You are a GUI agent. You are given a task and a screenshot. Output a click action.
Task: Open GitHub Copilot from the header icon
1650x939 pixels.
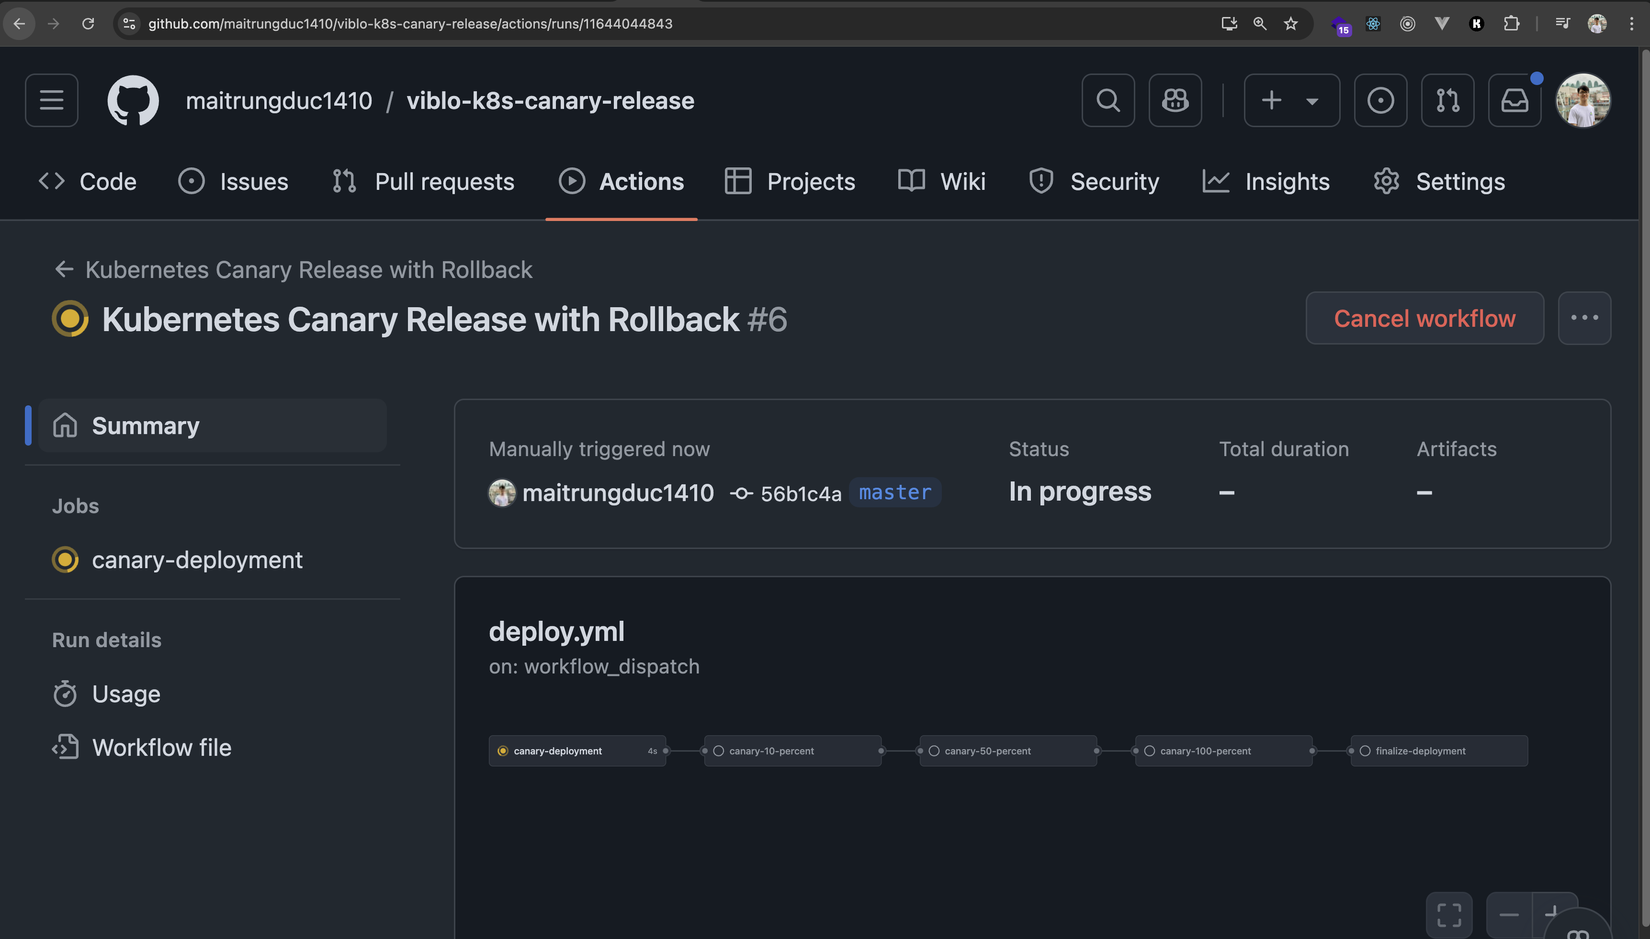1175,100
